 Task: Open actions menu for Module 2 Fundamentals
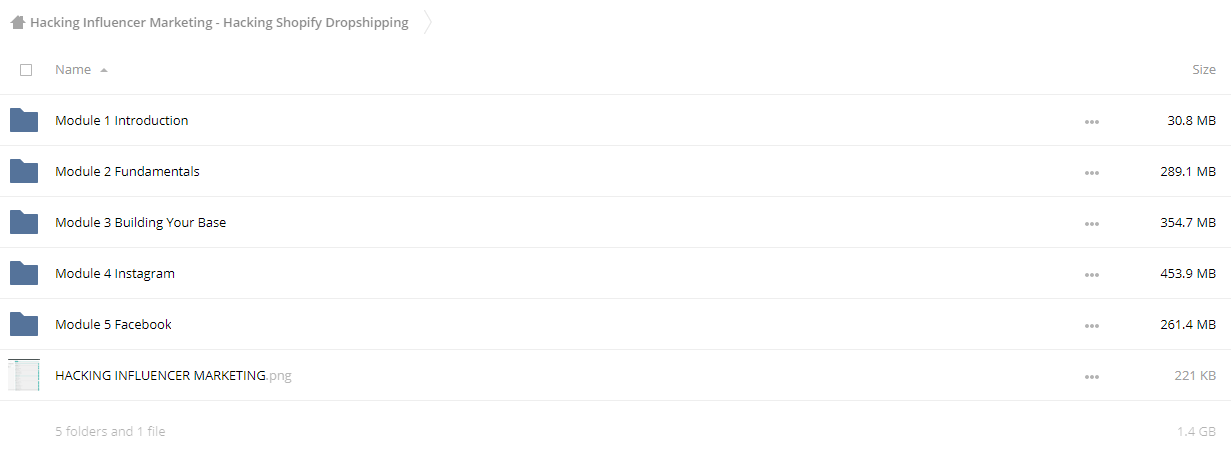pos(1091,172)
